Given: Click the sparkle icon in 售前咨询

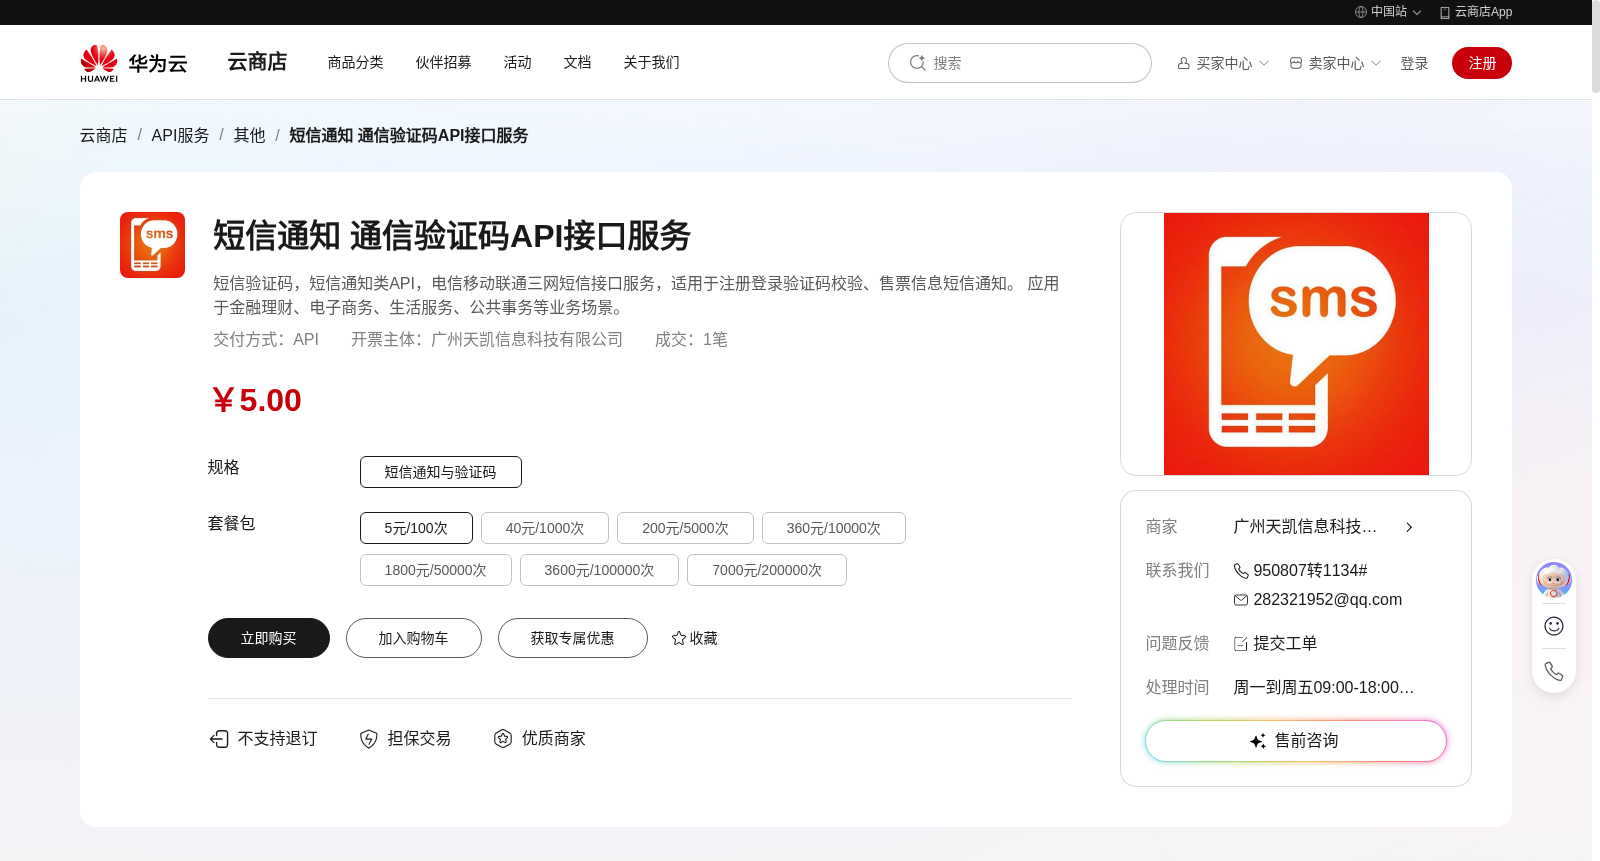Looking at the screenshot, I should 1258,741.
